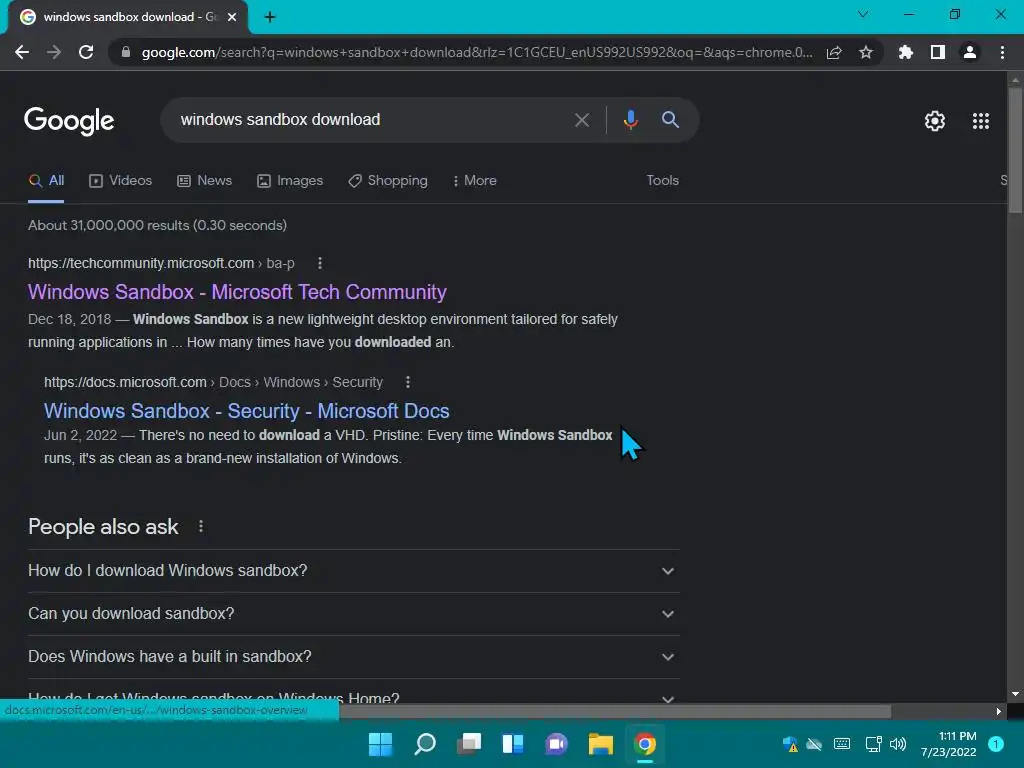Go back to the previous page
This screenshot has width=1024, height=768.
click(22, 52)
